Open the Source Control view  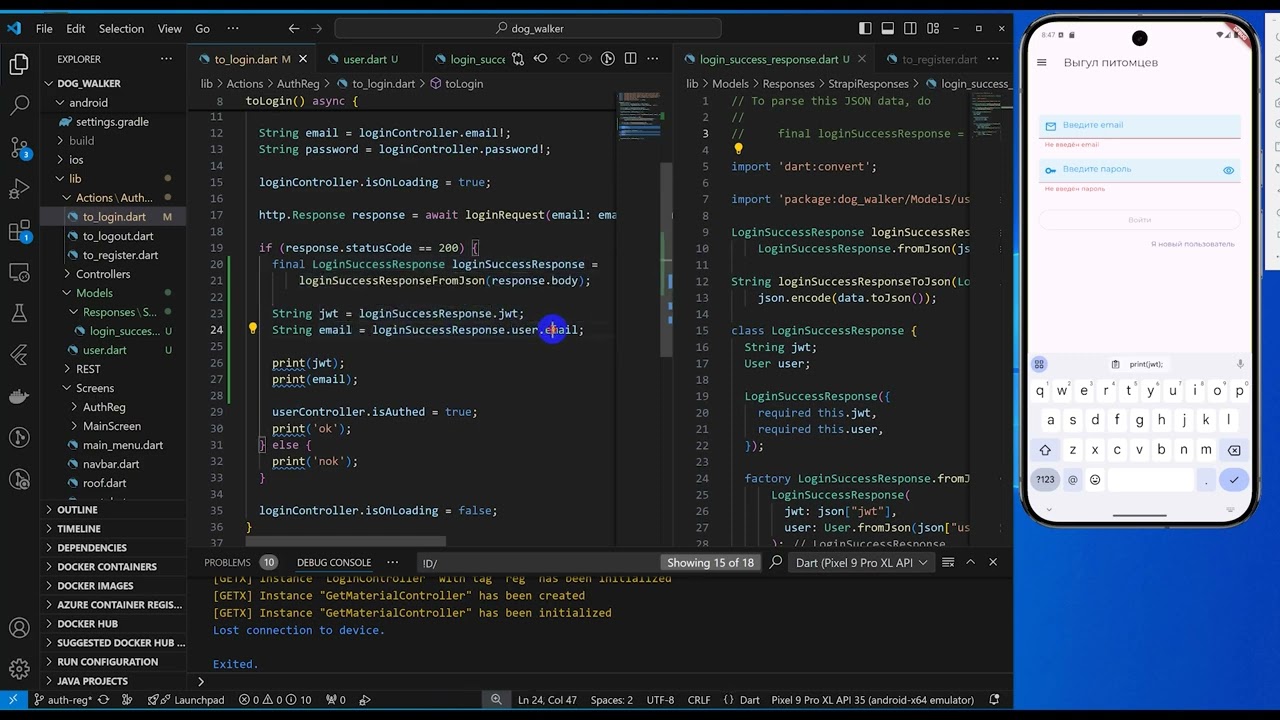[19, 147]
